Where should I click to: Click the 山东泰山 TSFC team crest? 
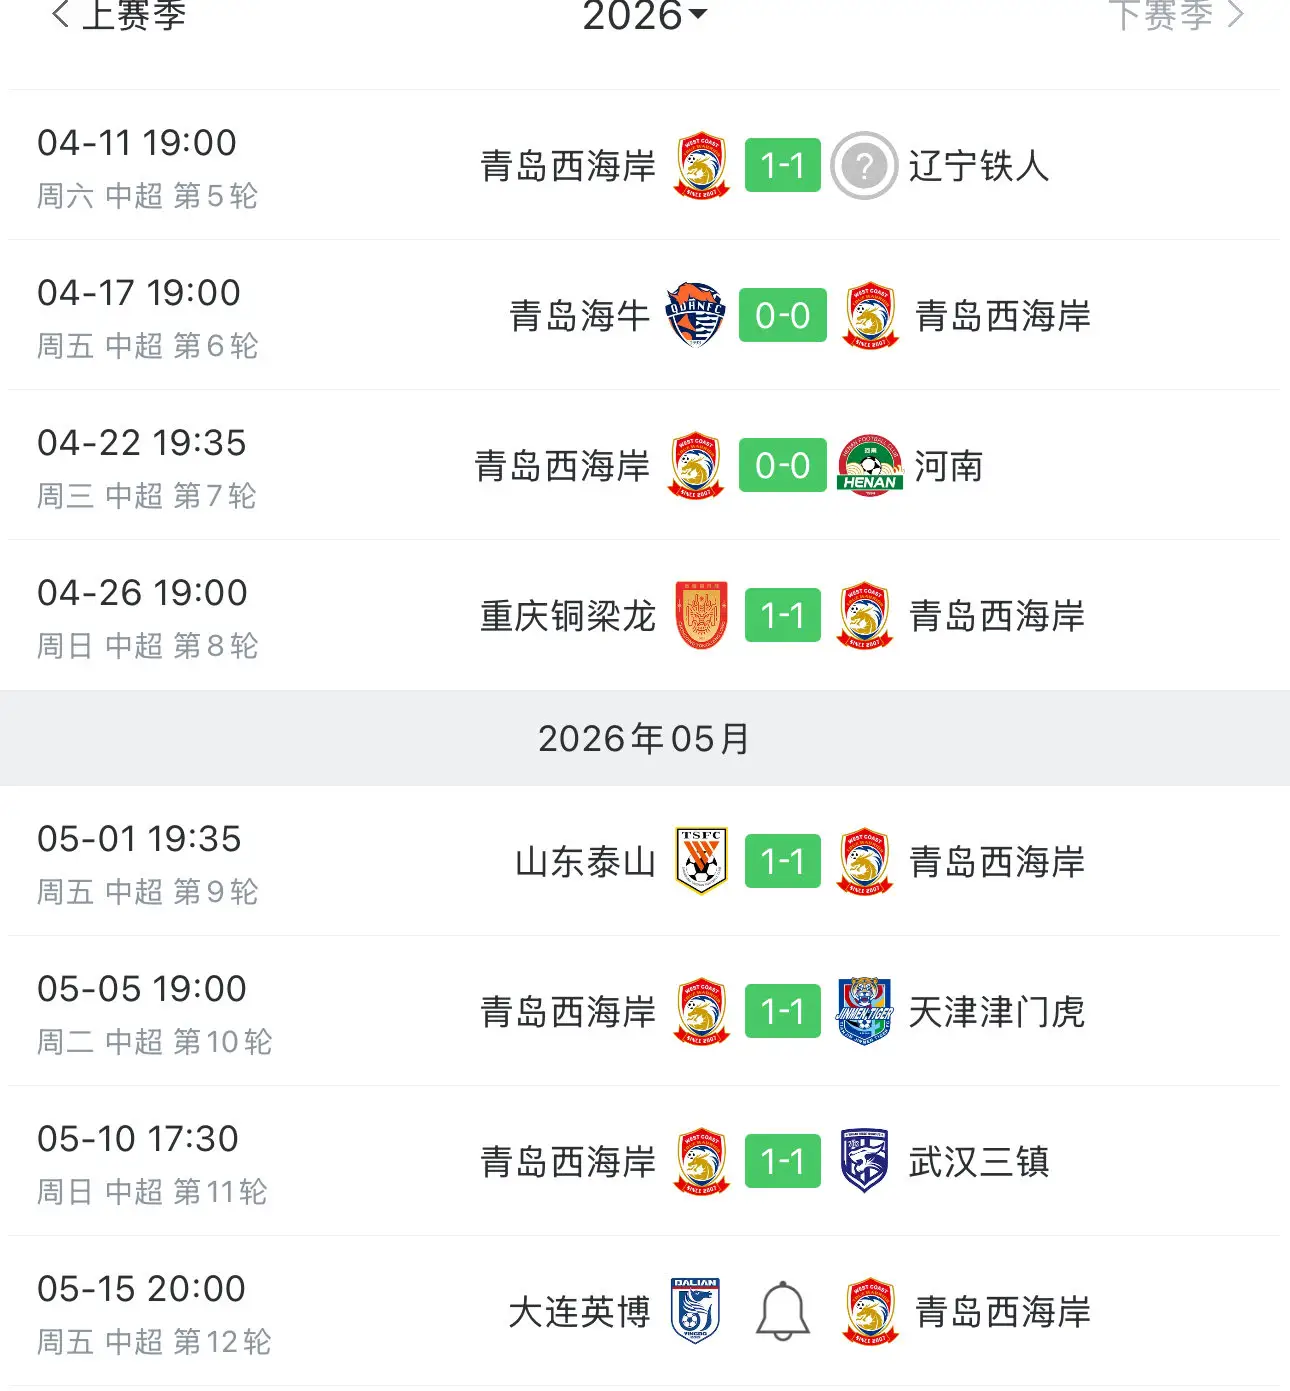tap(701, 861)
